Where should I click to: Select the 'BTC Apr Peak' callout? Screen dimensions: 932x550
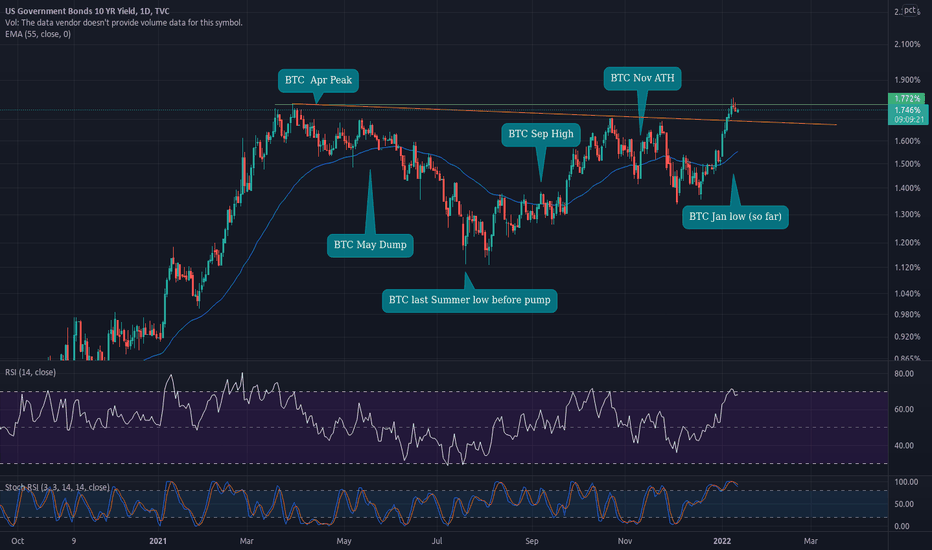click(x=318, y=80)
